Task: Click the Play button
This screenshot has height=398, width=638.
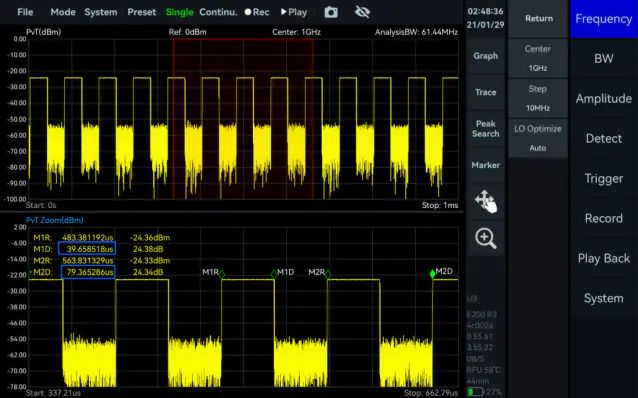Action: coord(294,12)
